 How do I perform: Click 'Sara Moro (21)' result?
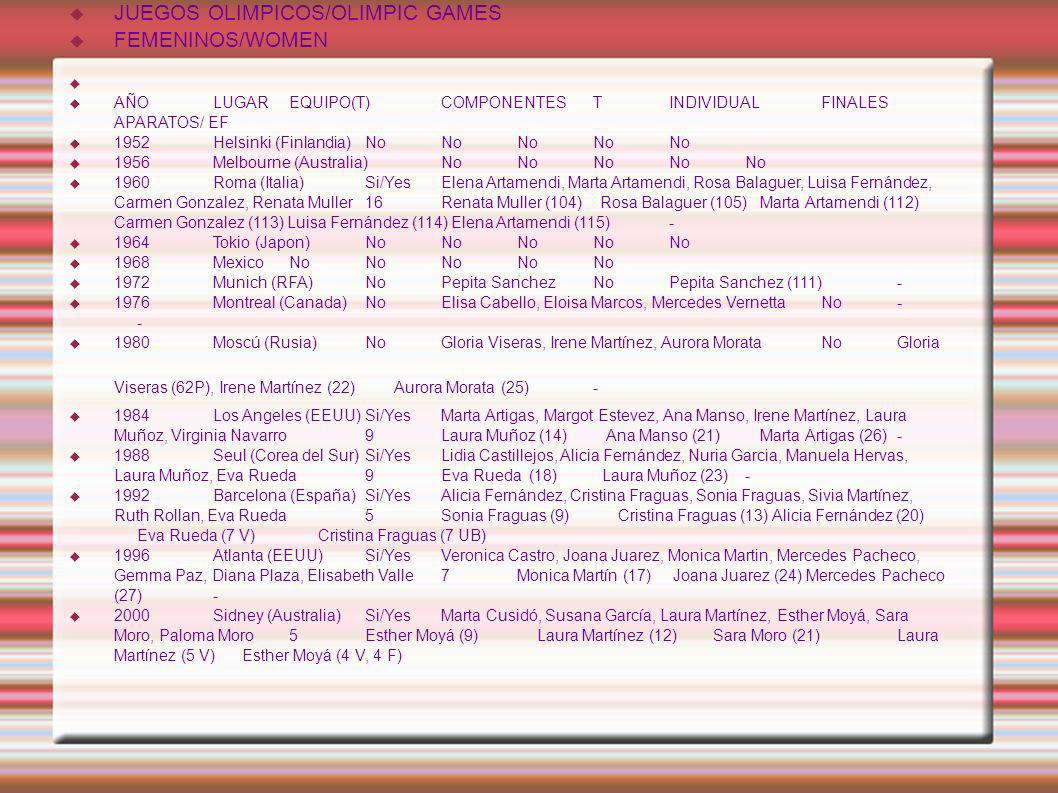[767, 636]
